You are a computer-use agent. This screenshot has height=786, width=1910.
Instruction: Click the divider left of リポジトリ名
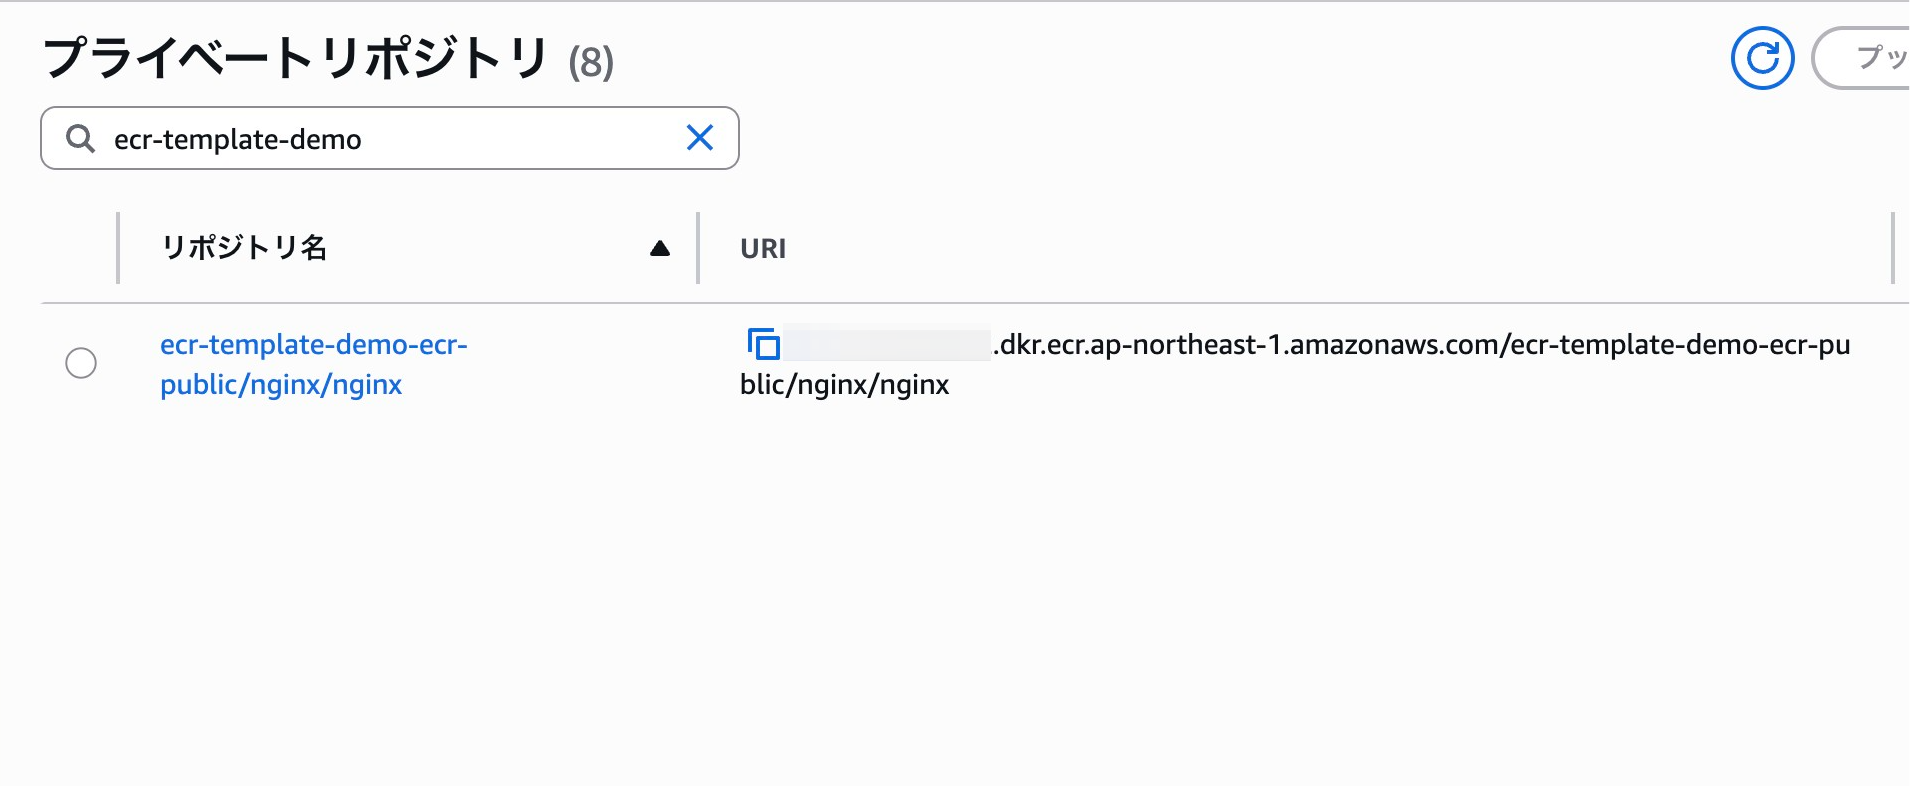pyautogui.click(x=118, y=248)
